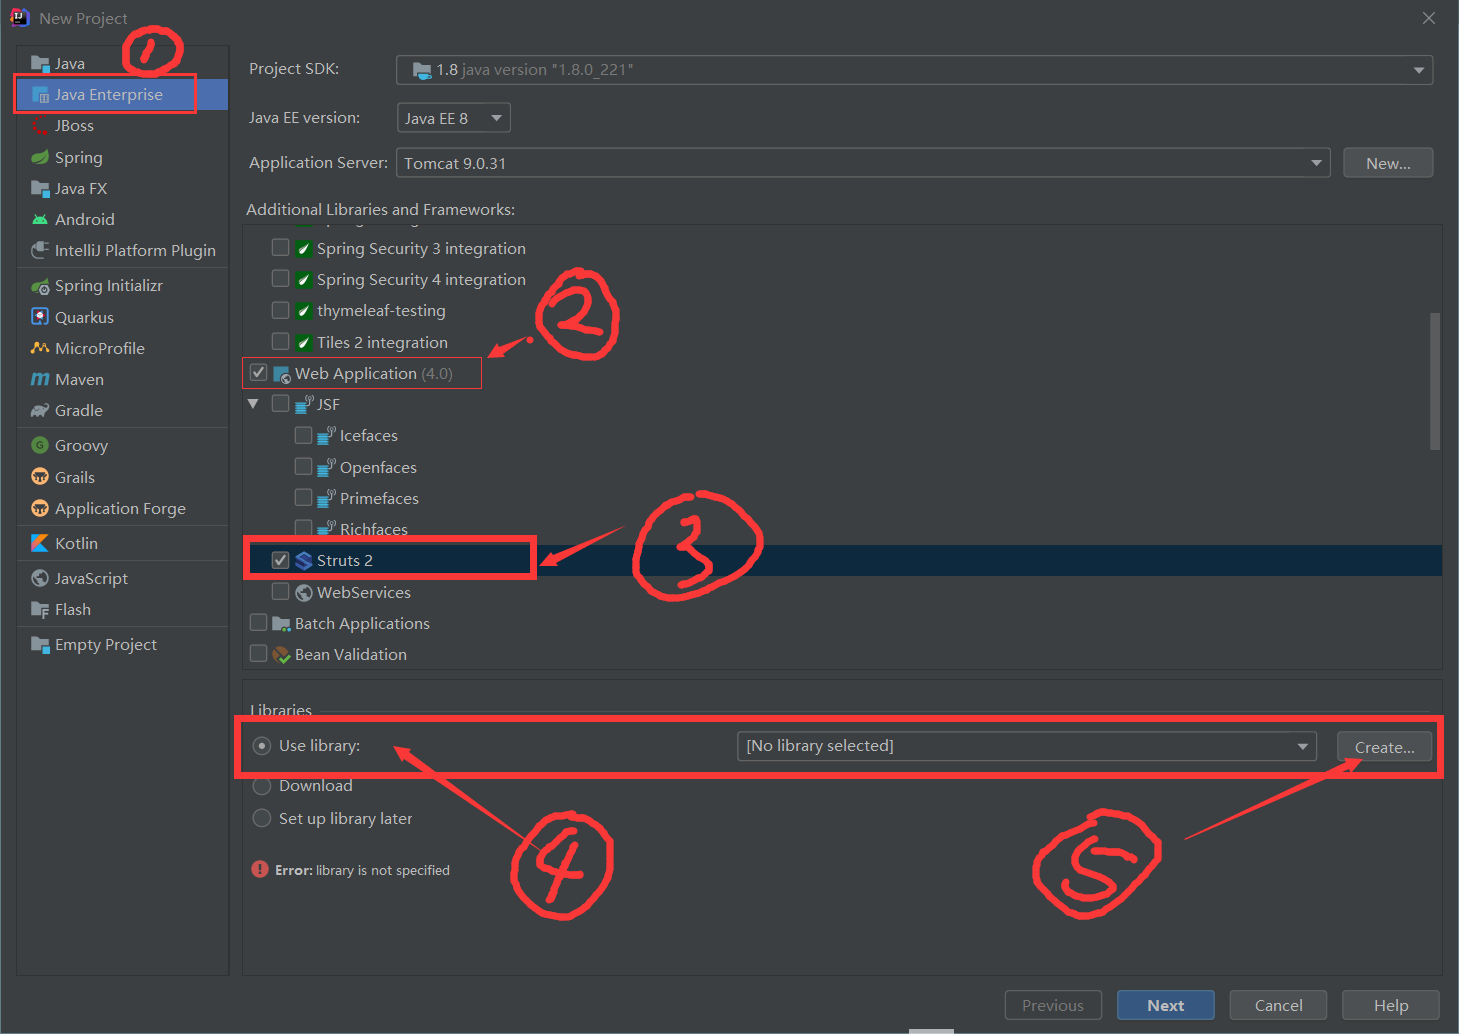Viewport: 1459px width, 1034px height.
Task: Select Set up library later radio
Action: pos(262,818)
